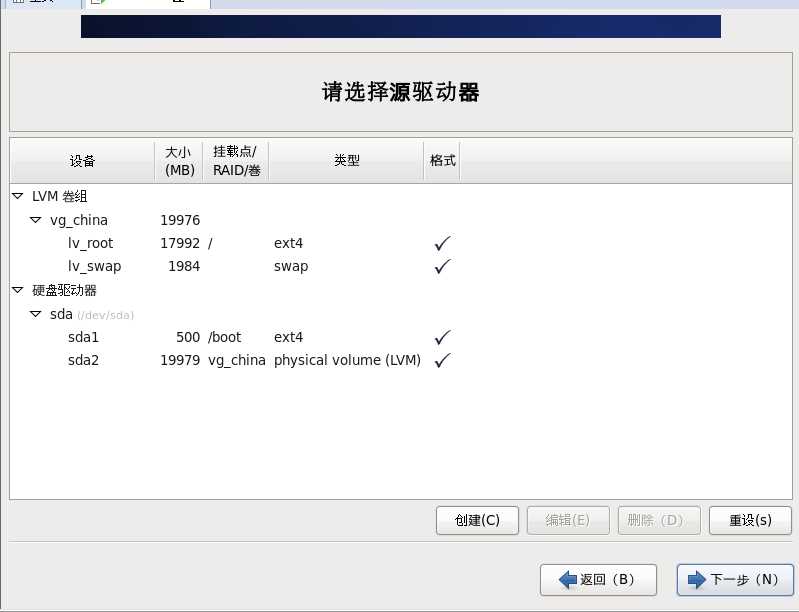Sort by the 类型 column header
This screenshot has width=799, height=612.
[x=347, y=161]
